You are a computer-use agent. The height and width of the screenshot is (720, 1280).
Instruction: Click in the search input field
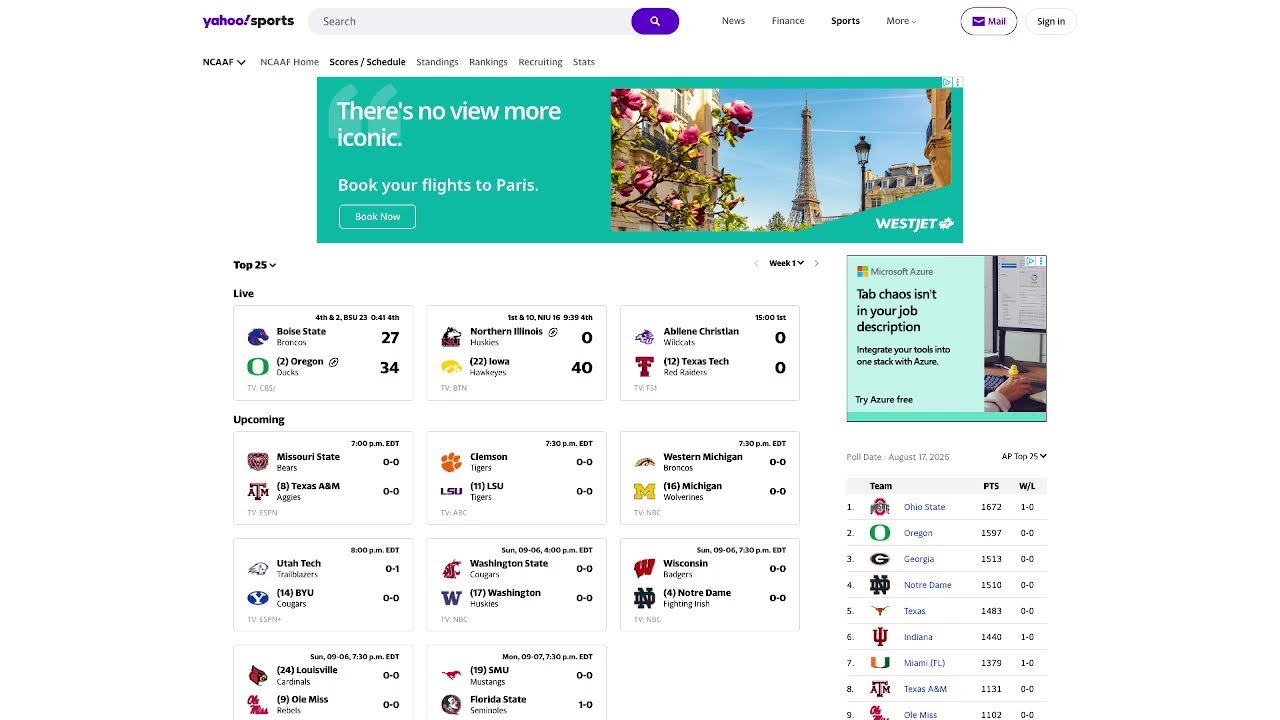(x=470, y=21)
